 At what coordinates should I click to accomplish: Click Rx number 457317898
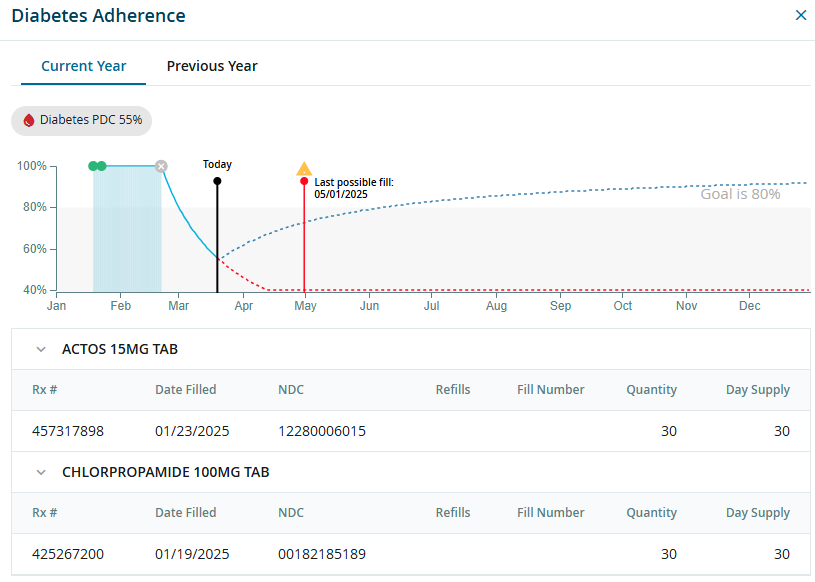click(68, 431)
